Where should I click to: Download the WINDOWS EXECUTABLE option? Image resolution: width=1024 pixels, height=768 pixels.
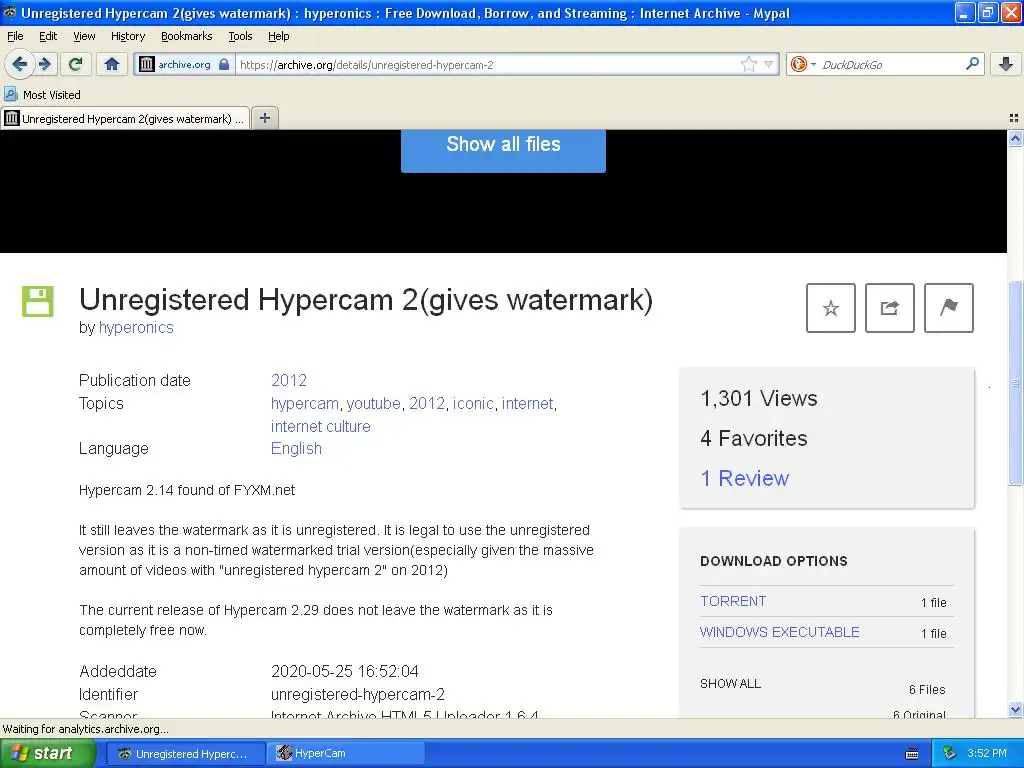coord(780,632)
